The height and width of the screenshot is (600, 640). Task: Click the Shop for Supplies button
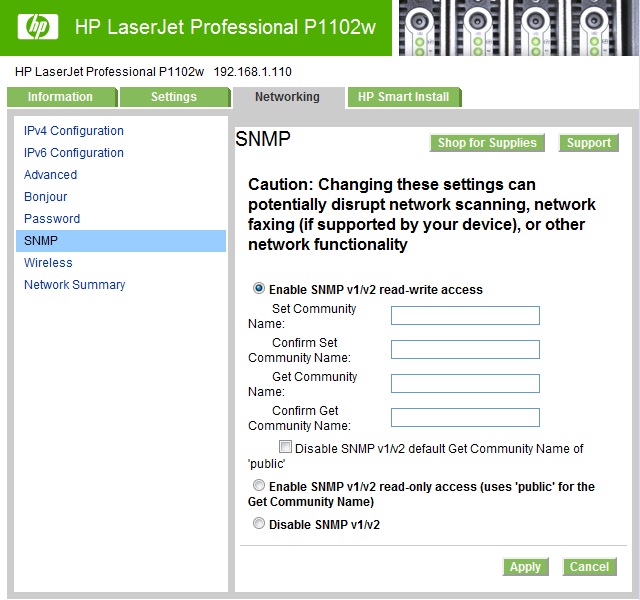coord(487,143)
